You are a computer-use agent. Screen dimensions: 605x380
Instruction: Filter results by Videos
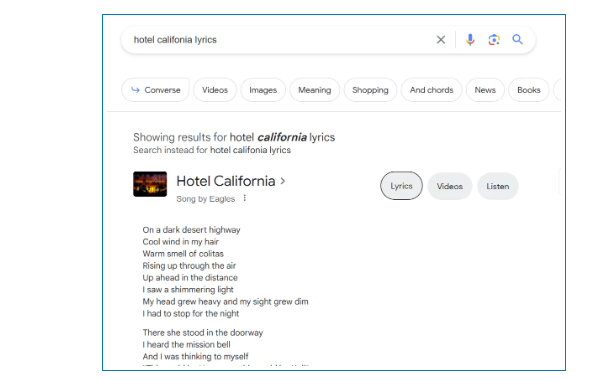coord(215,90)
